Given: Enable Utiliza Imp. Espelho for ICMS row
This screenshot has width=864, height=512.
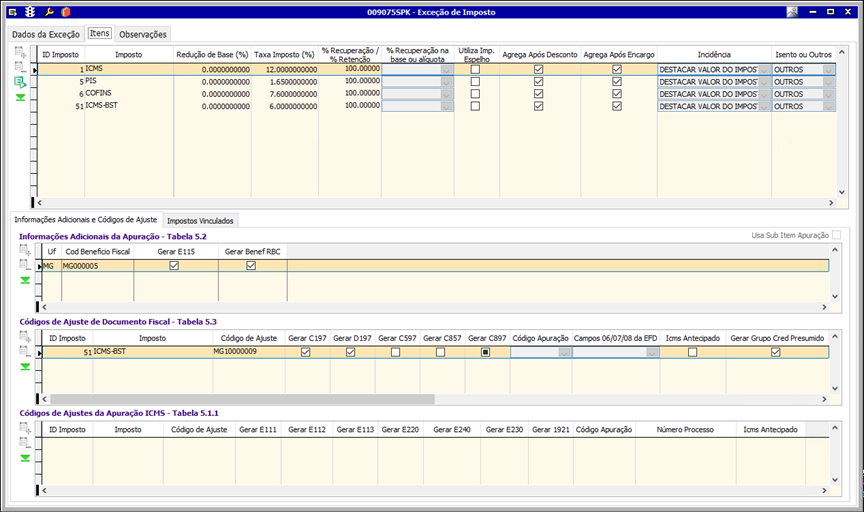Looking at the screenshot, I should point(475,69).
